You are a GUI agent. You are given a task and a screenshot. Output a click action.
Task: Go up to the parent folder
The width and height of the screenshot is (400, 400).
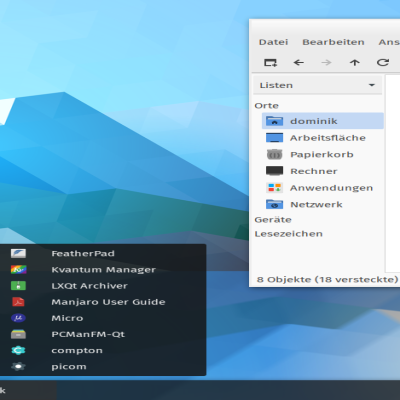coord(355,63)
